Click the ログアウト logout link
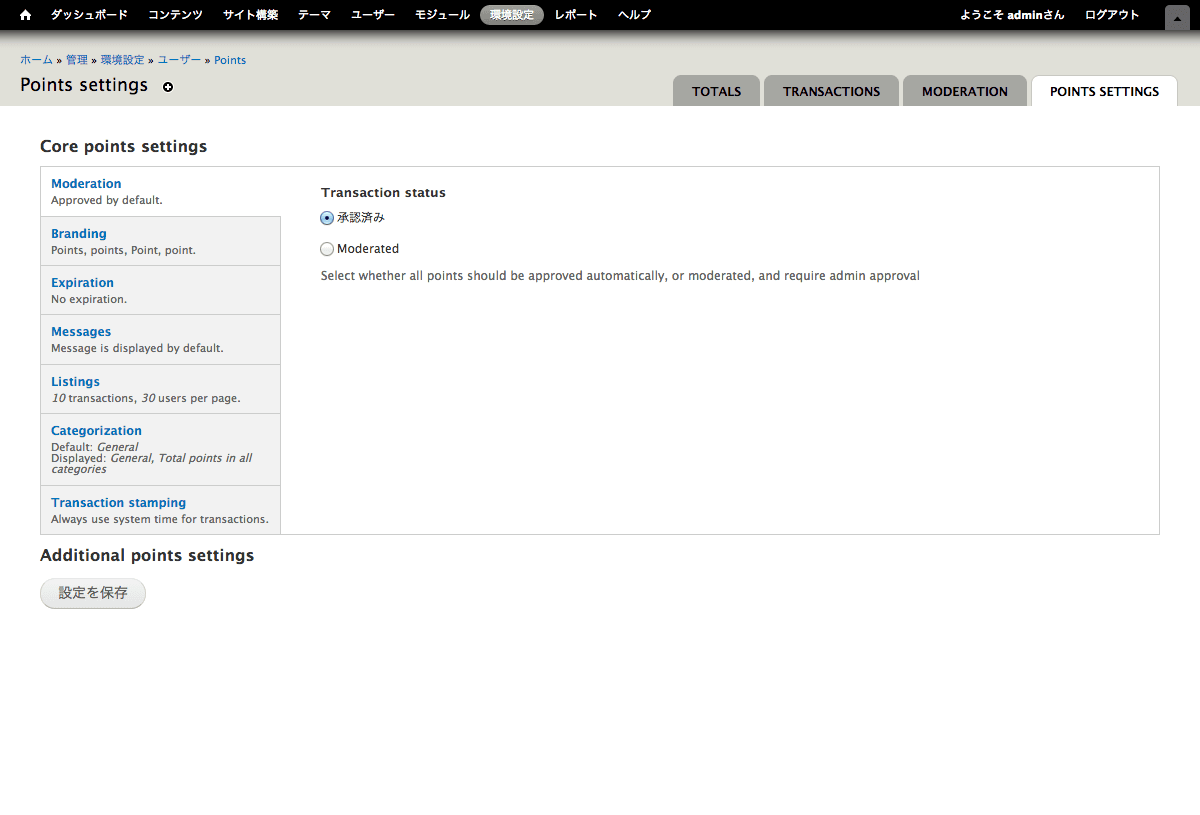Viewport: 1200px width, 815px height. (1112, 15)
